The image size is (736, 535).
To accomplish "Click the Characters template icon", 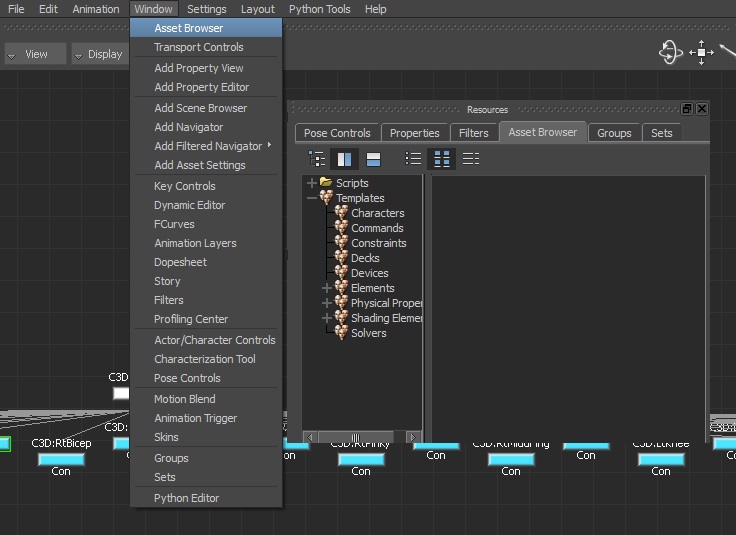I will 341,213.
